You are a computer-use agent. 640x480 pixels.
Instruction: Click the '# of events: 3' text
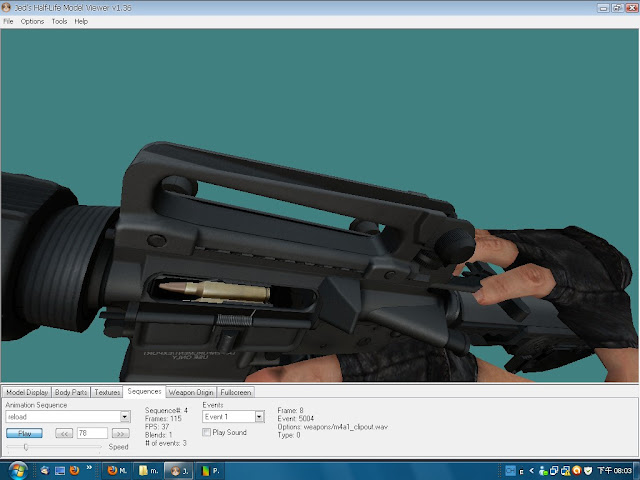165,443
